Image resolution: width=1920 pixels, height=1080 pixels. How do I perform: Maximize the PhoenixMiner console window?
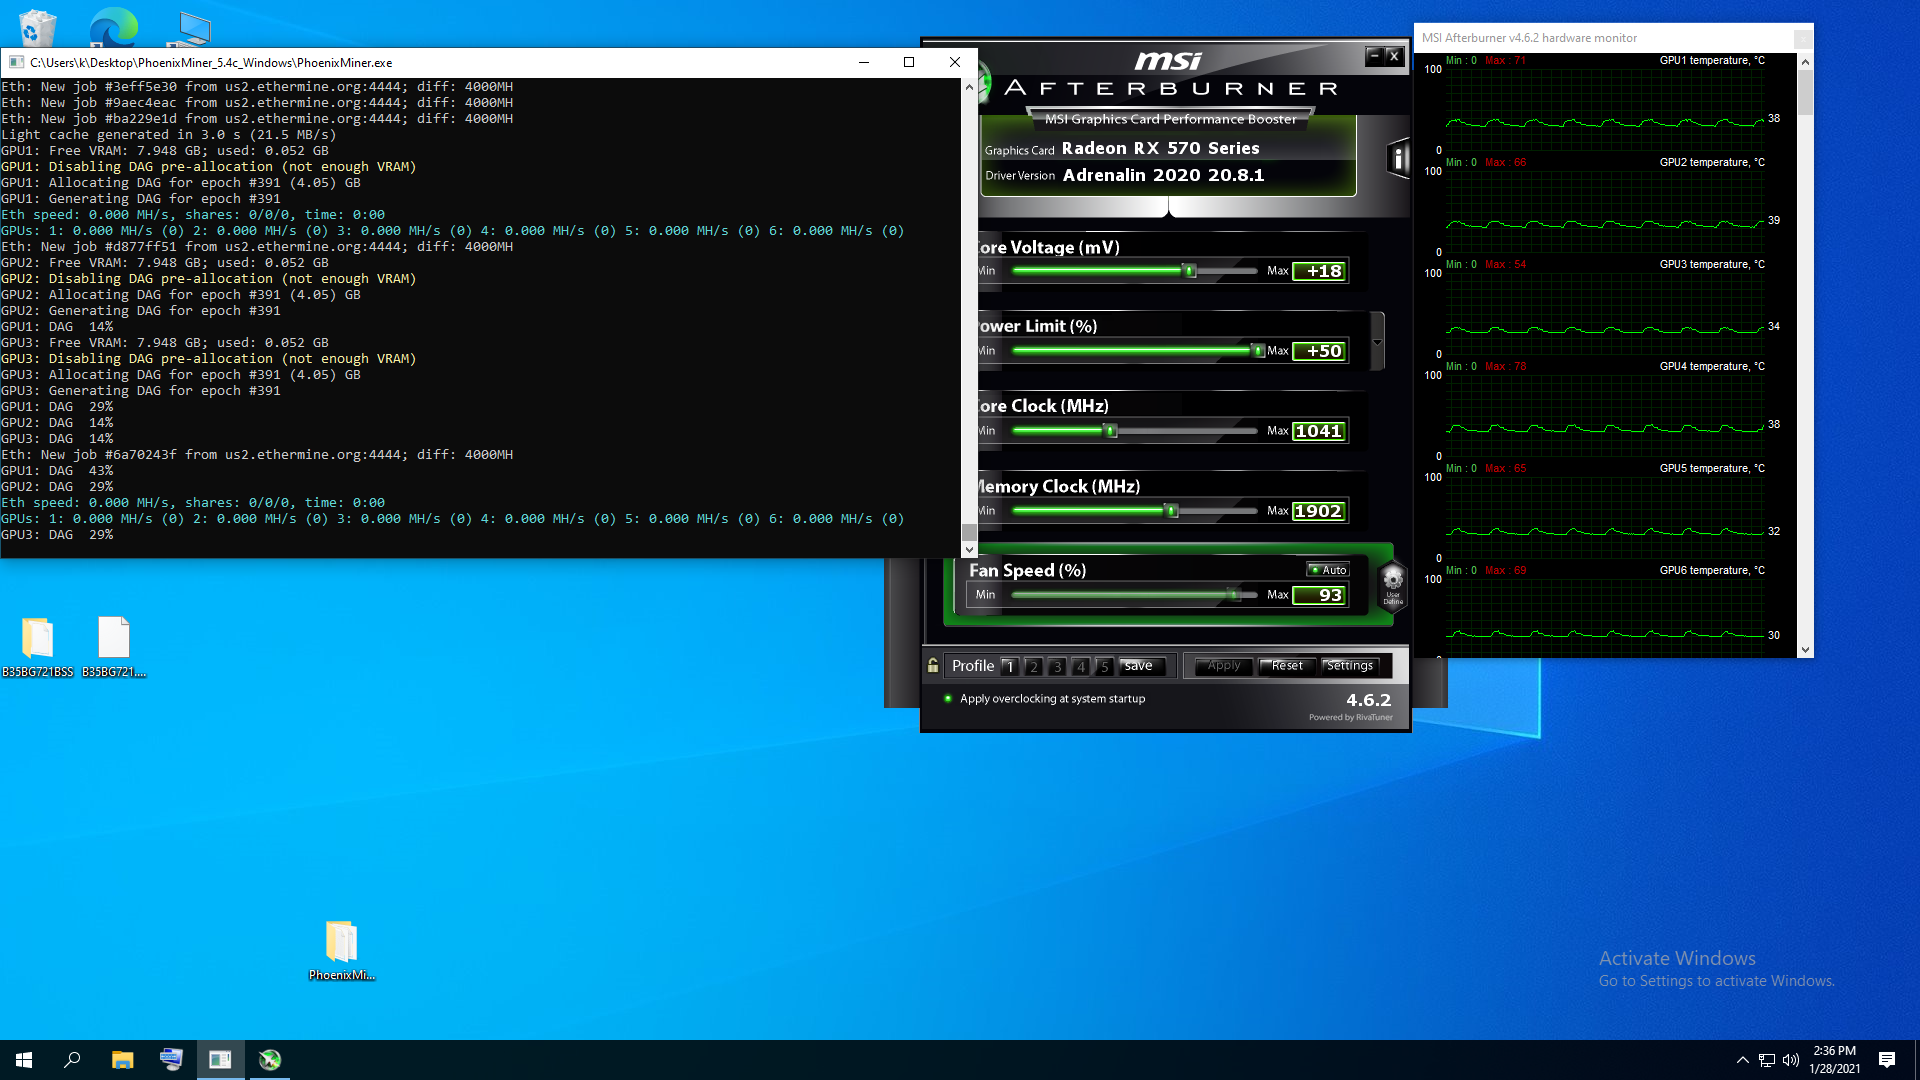coord(909,62)
